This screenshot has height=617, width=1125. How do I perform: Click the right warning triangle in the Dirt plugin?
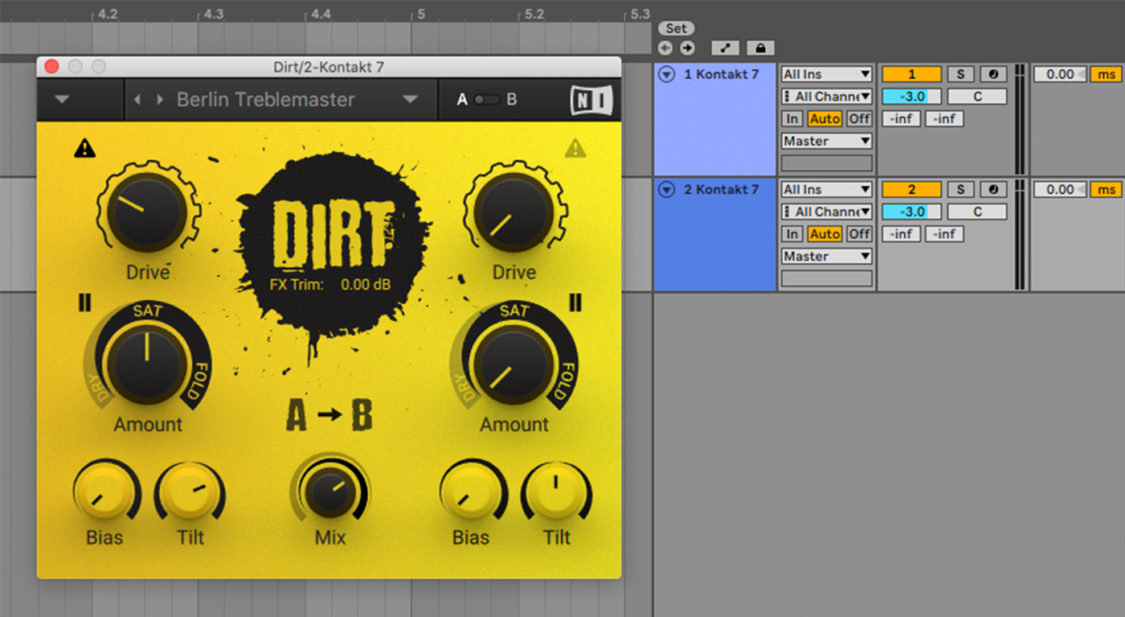pos(577,150)
